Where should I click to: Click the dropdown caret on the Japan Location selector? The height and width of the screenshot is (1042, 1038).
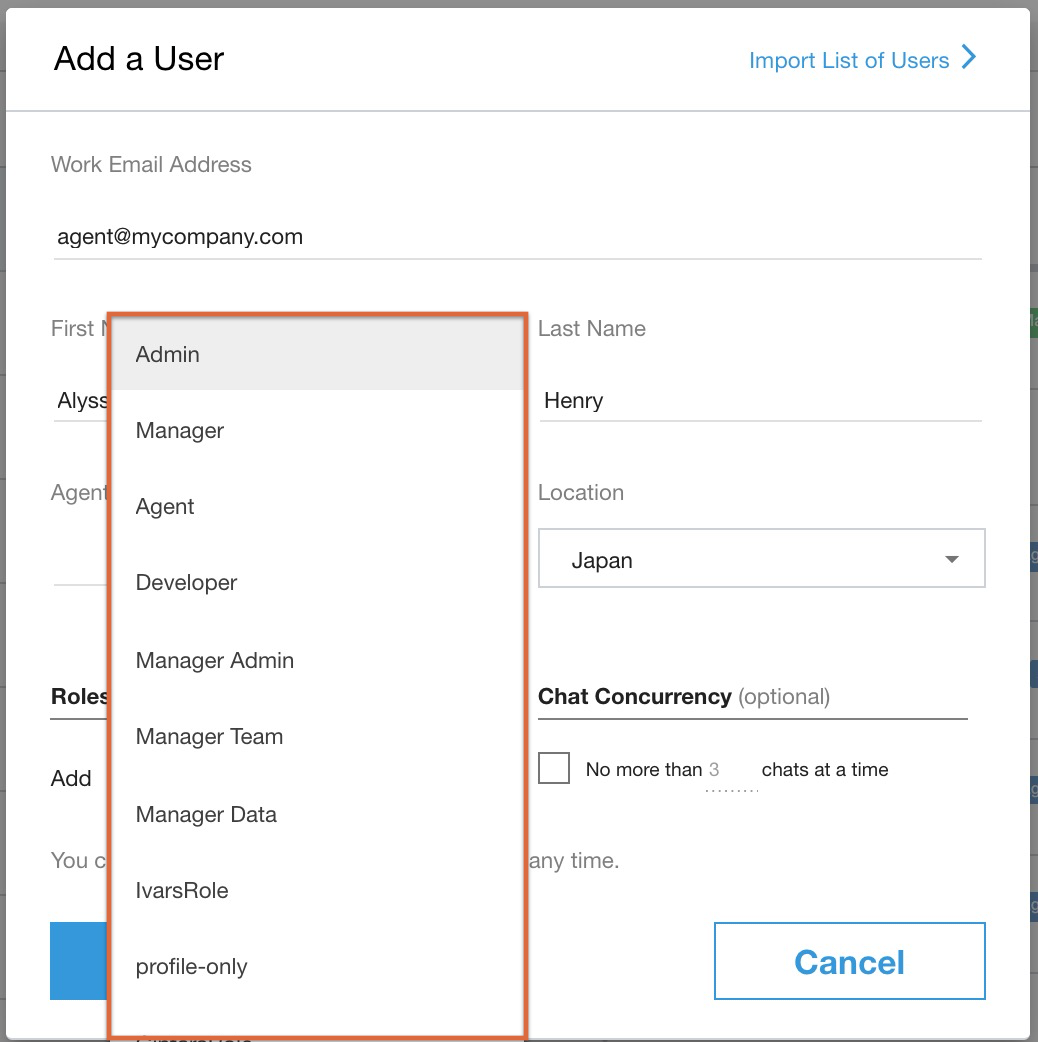(x=951, y=559)
